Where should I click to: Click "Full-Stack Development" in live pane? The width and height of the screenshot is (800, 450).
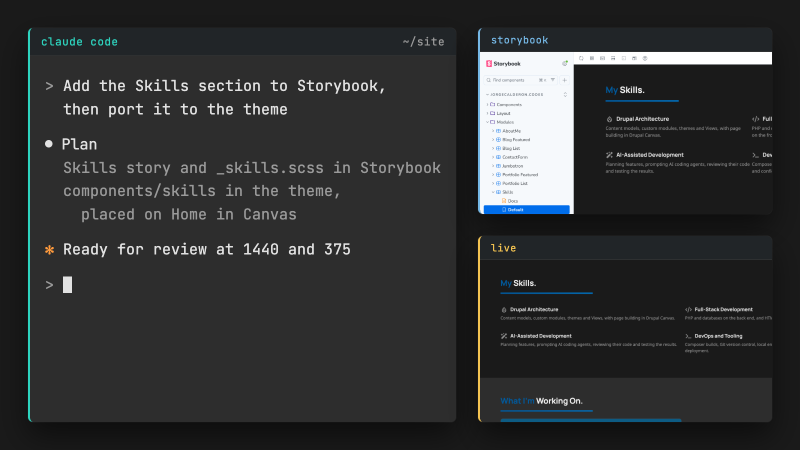click(723, 310)
